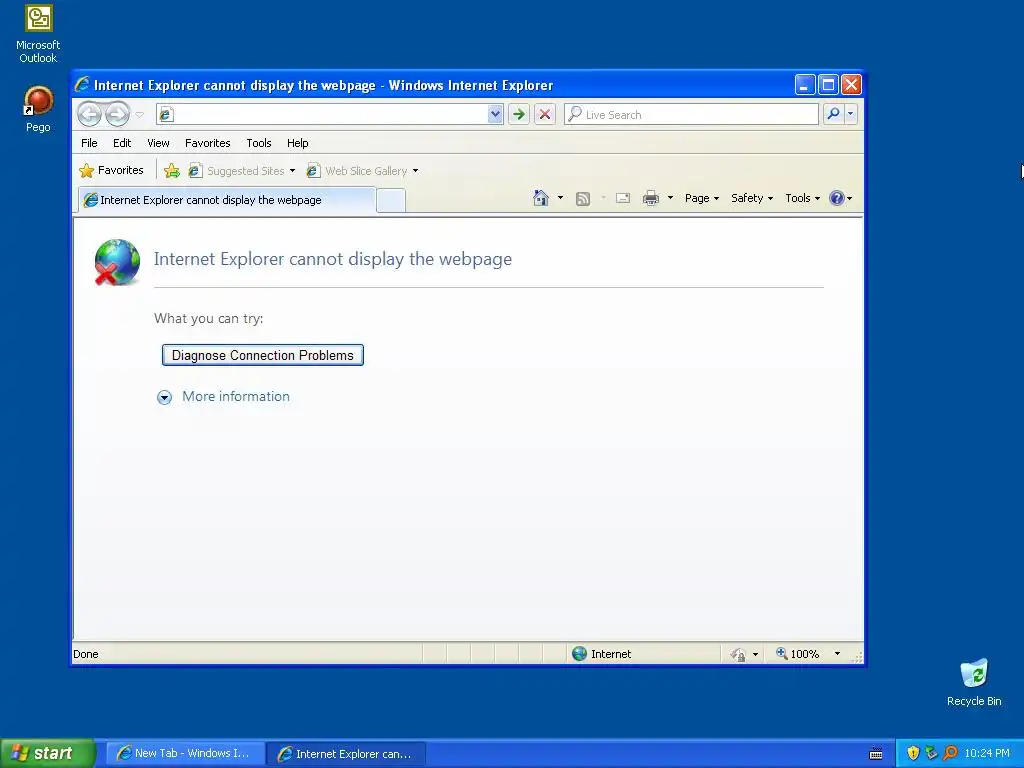Click the green Go arrow button
The height and width of the screenshot is (768, 1024).
[519, 114]
